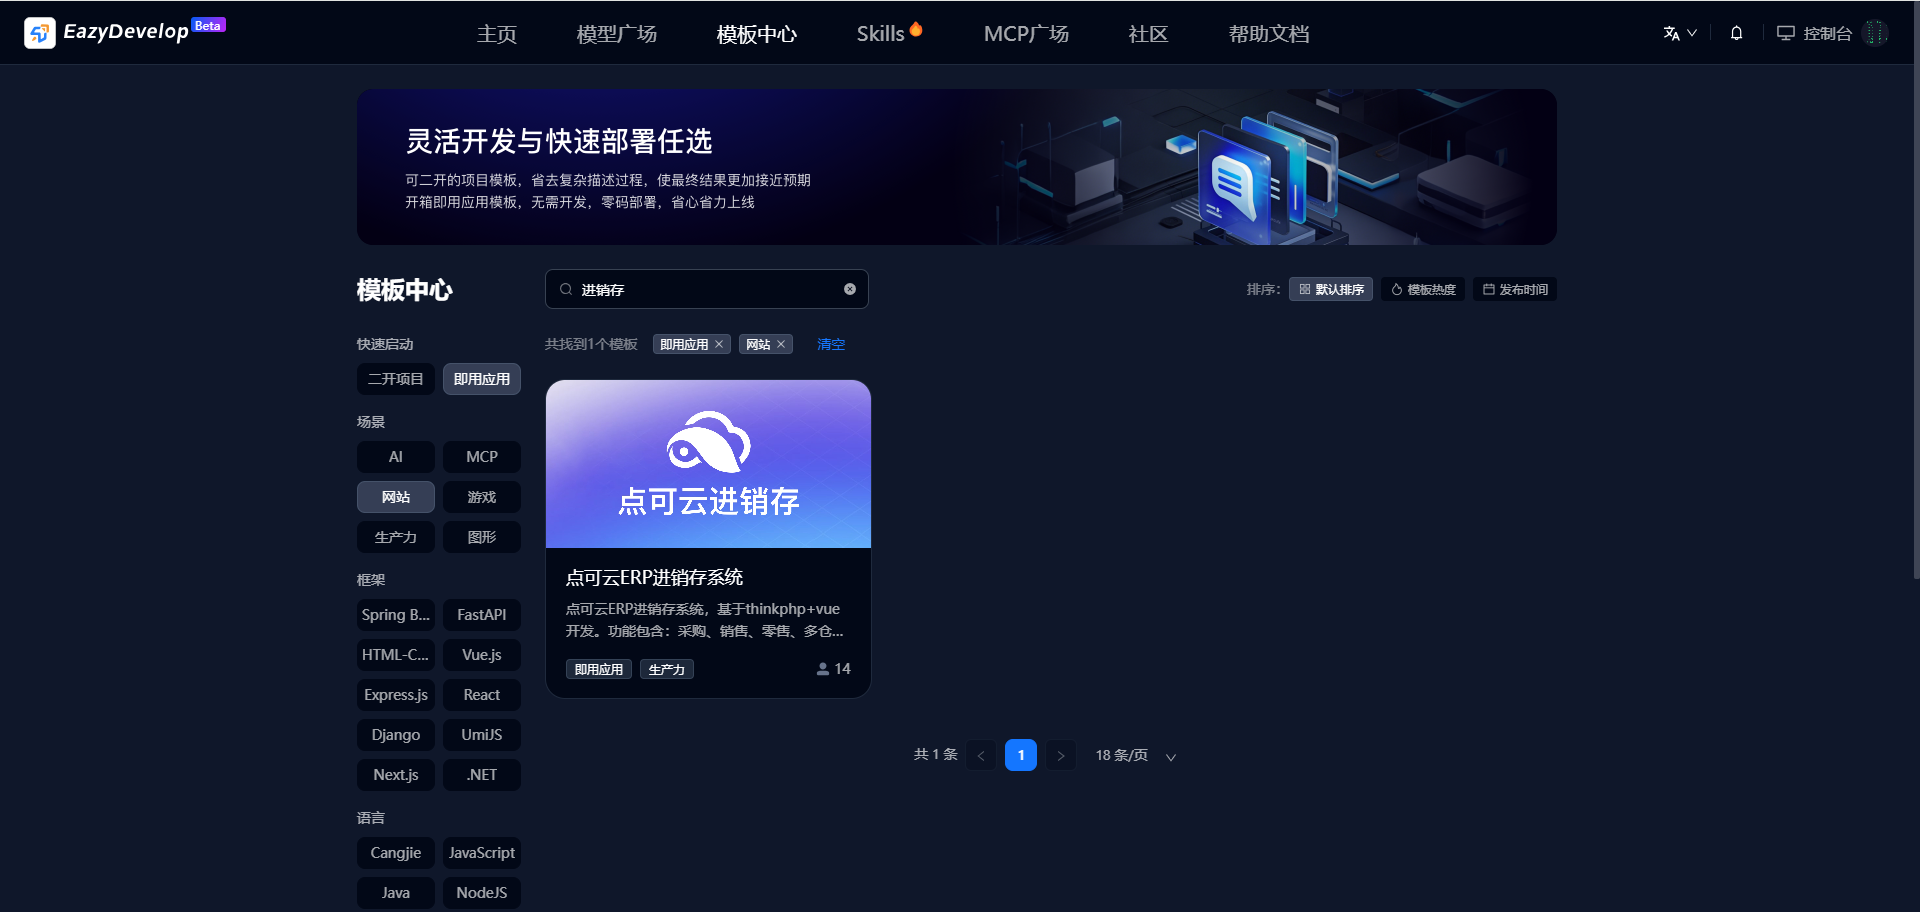Filter by Django framework
This screenshot has width=1920, height=912.
[x=396, y=735]
